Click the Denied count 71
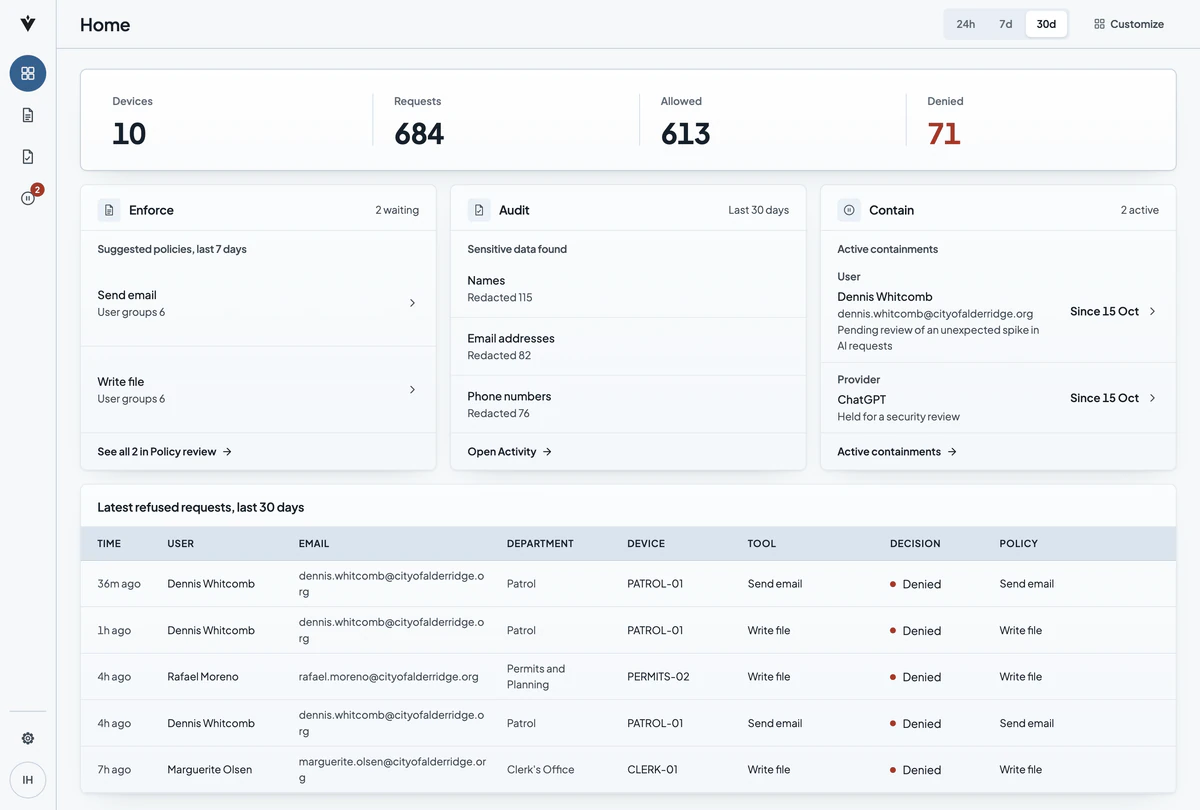The image size is (1200, 810). coord(944,133)
